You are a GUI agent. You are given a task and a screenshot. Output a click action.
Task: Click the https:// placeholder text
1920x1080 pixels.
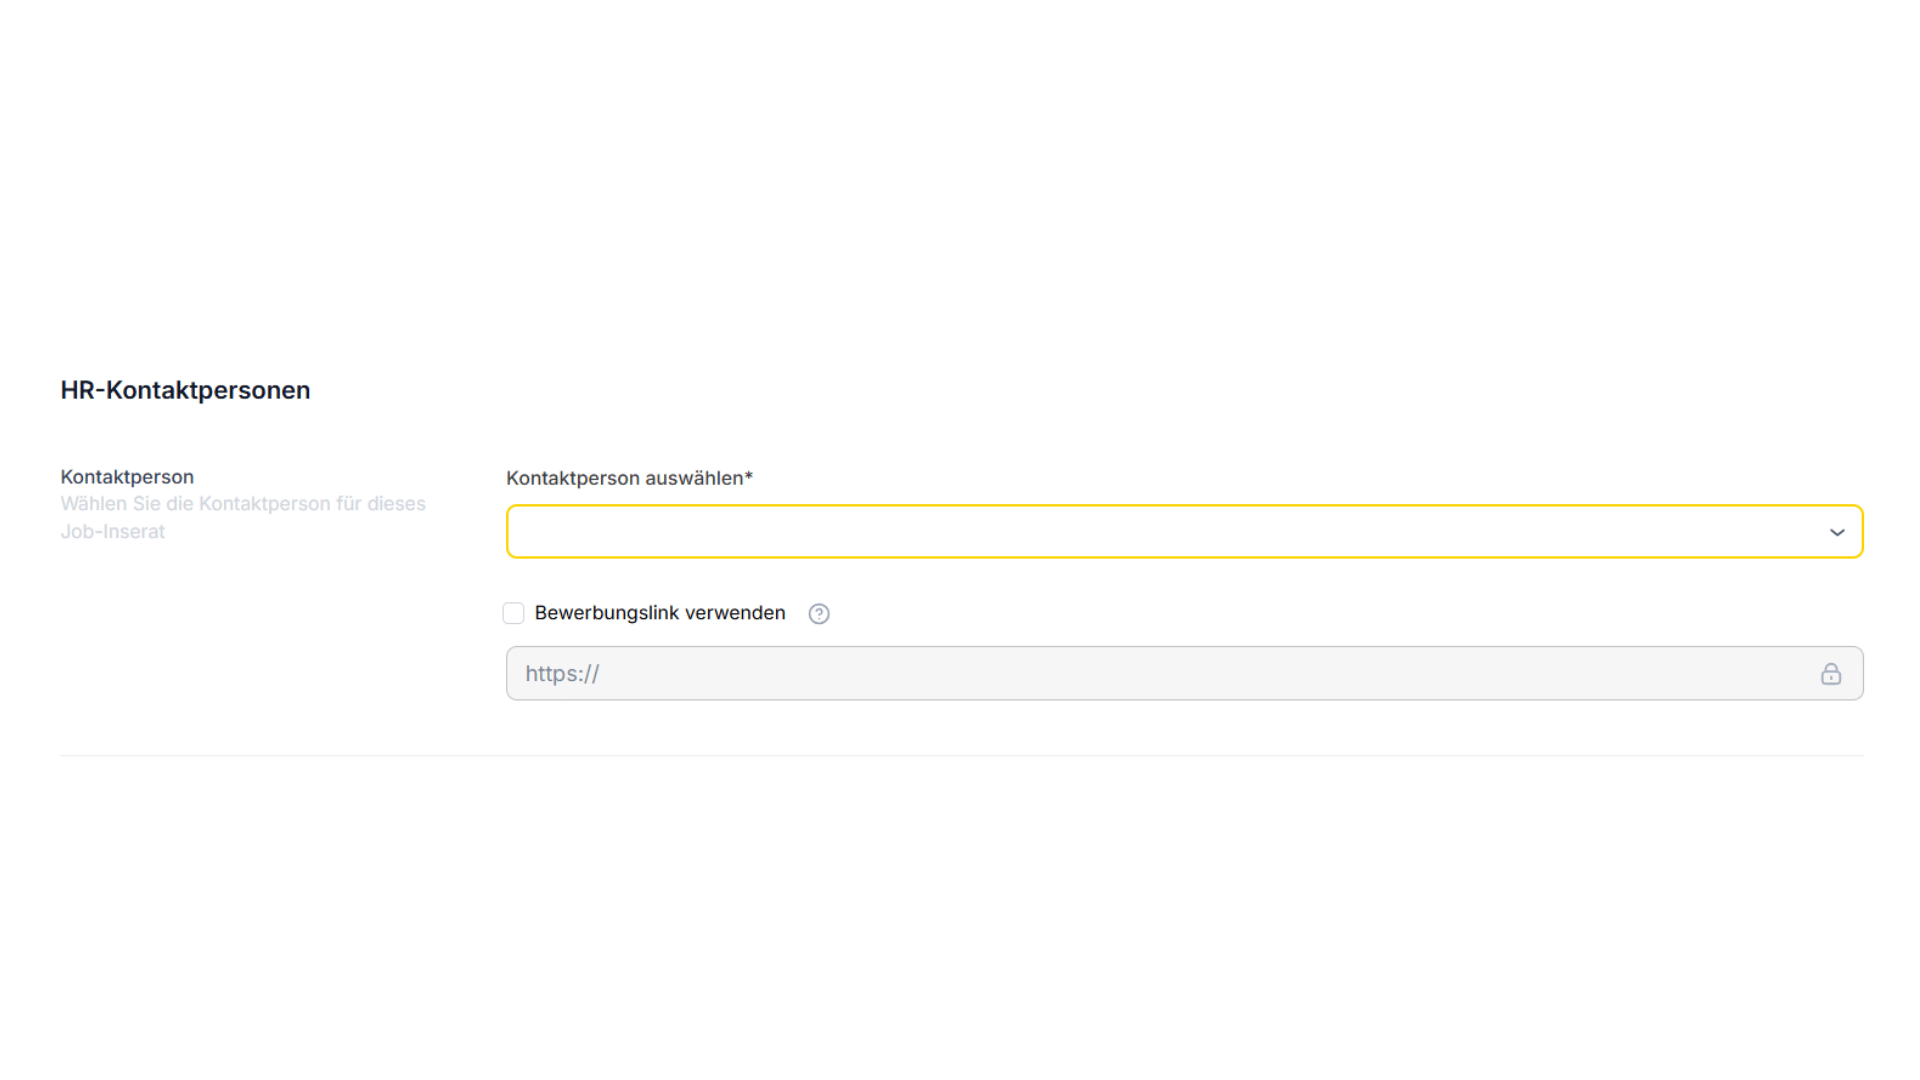(562, 674)
